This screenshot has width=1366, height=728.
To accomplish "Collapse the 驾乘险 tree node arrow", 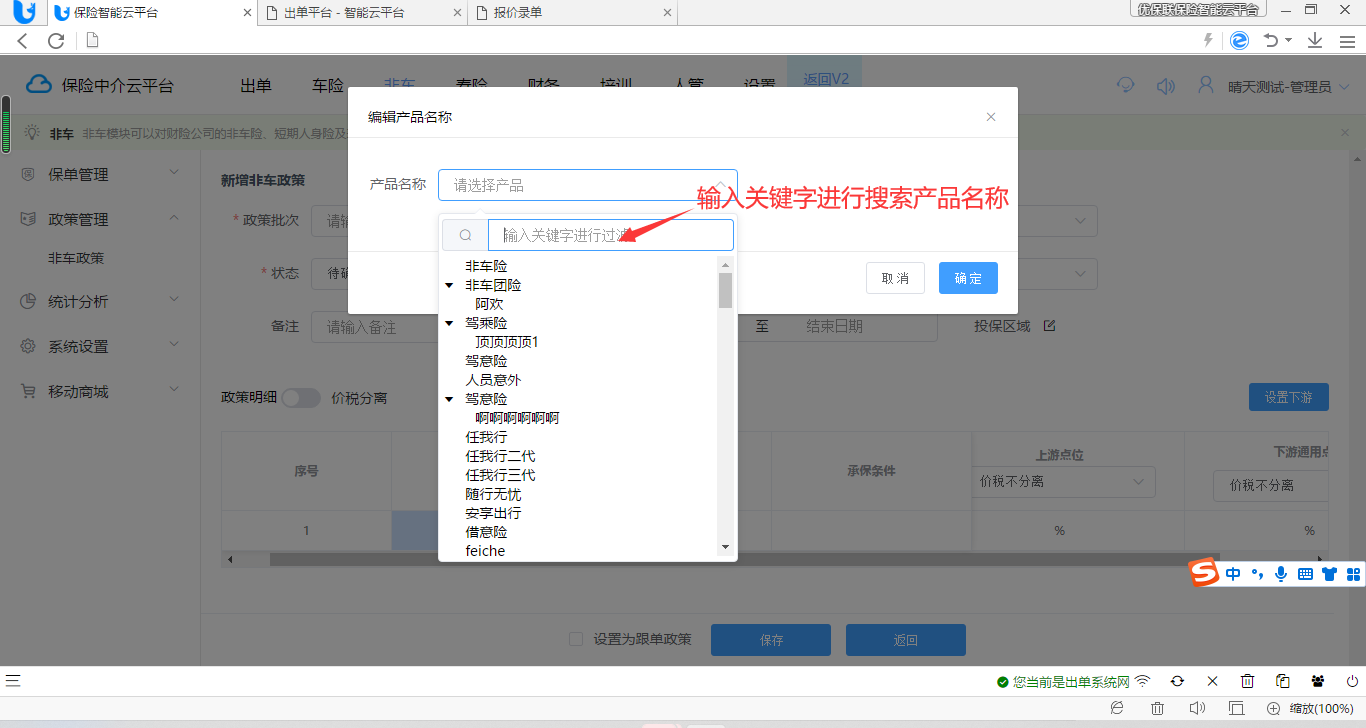I will pos(450,324).
